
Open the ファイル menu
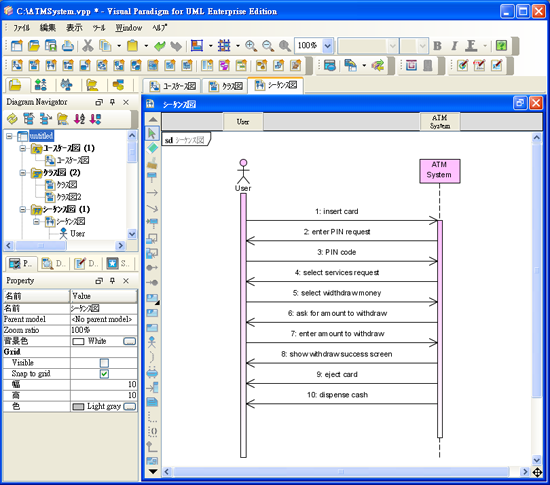[21, 27]
